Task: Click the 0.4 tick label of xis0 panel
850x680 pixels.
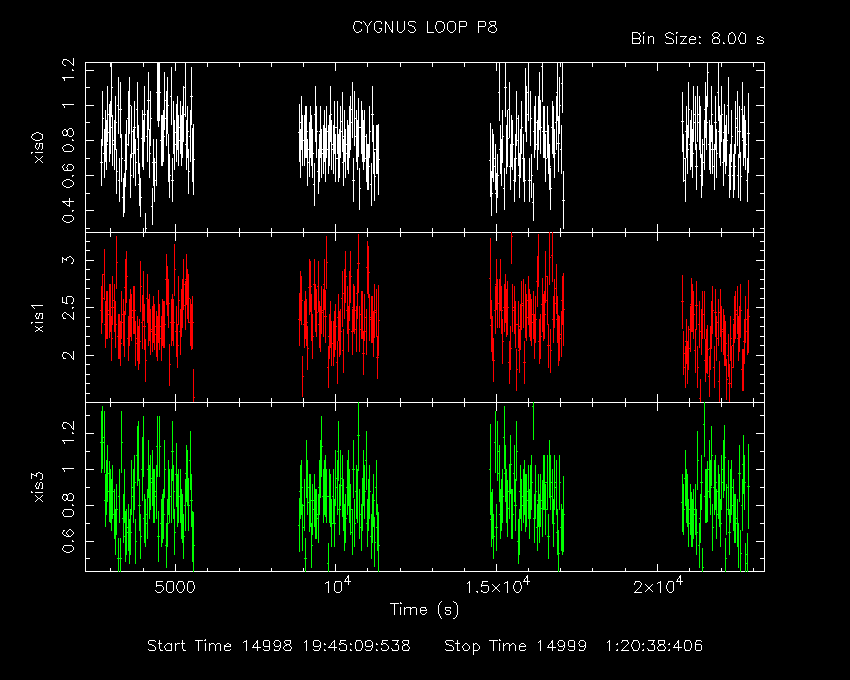Action: pyautogui.click(x=68, y=210)
